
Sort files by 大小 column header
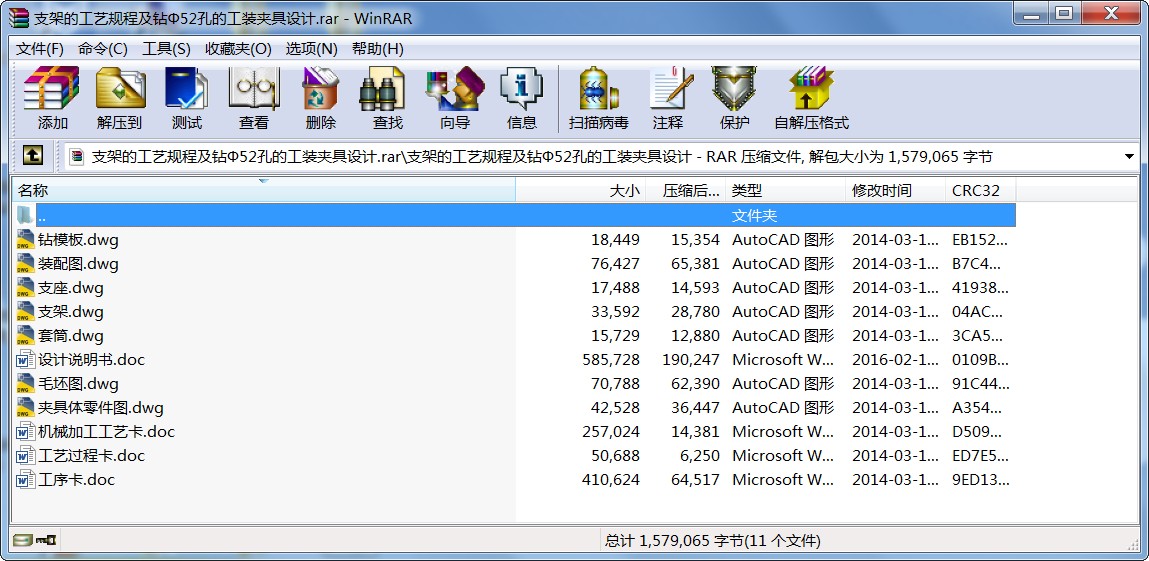click(x=580, y=190)
